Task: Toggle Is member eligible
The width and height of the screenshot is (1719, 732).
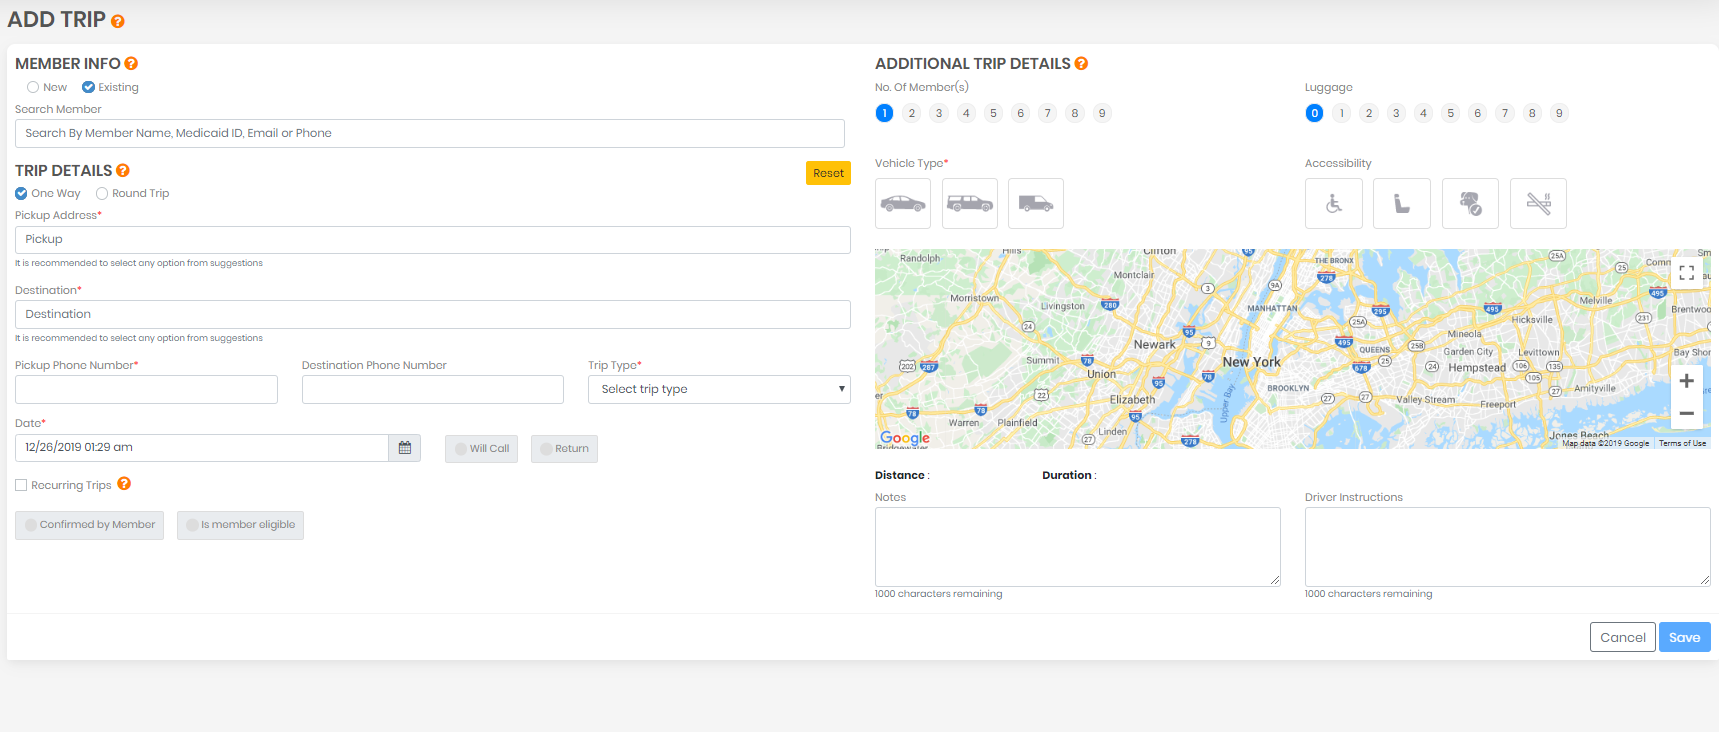Action: (x=240, y=525)
